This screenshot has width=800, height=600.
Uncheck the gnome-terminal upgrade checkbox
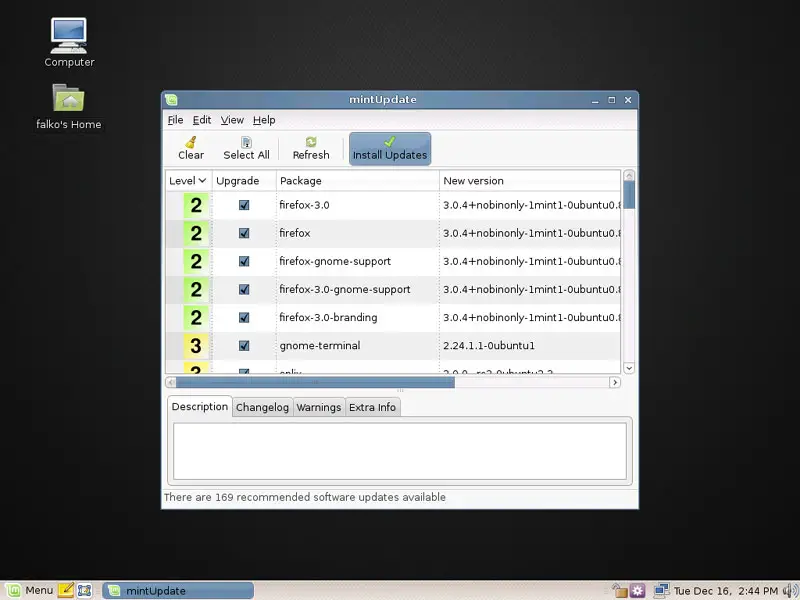click(x=244, y=345)
